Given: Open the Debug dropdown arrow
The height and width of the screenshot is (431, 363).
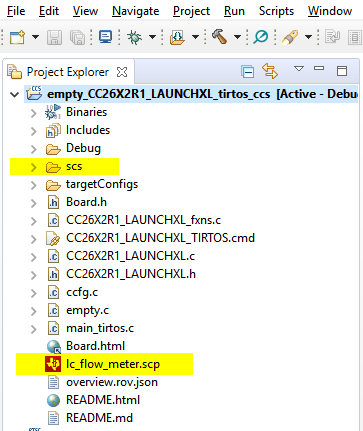Looking at the screenshot, I should [x=152, y=37].
